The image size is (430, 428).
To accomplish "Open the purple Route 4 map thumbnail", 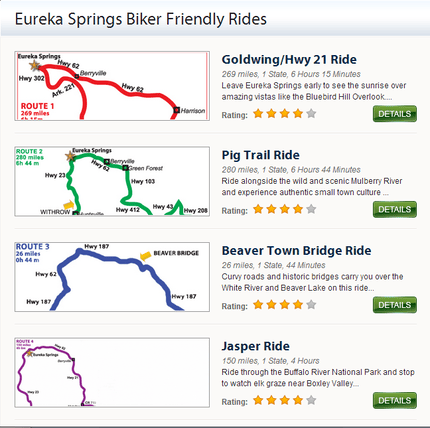I will [112, 372].
